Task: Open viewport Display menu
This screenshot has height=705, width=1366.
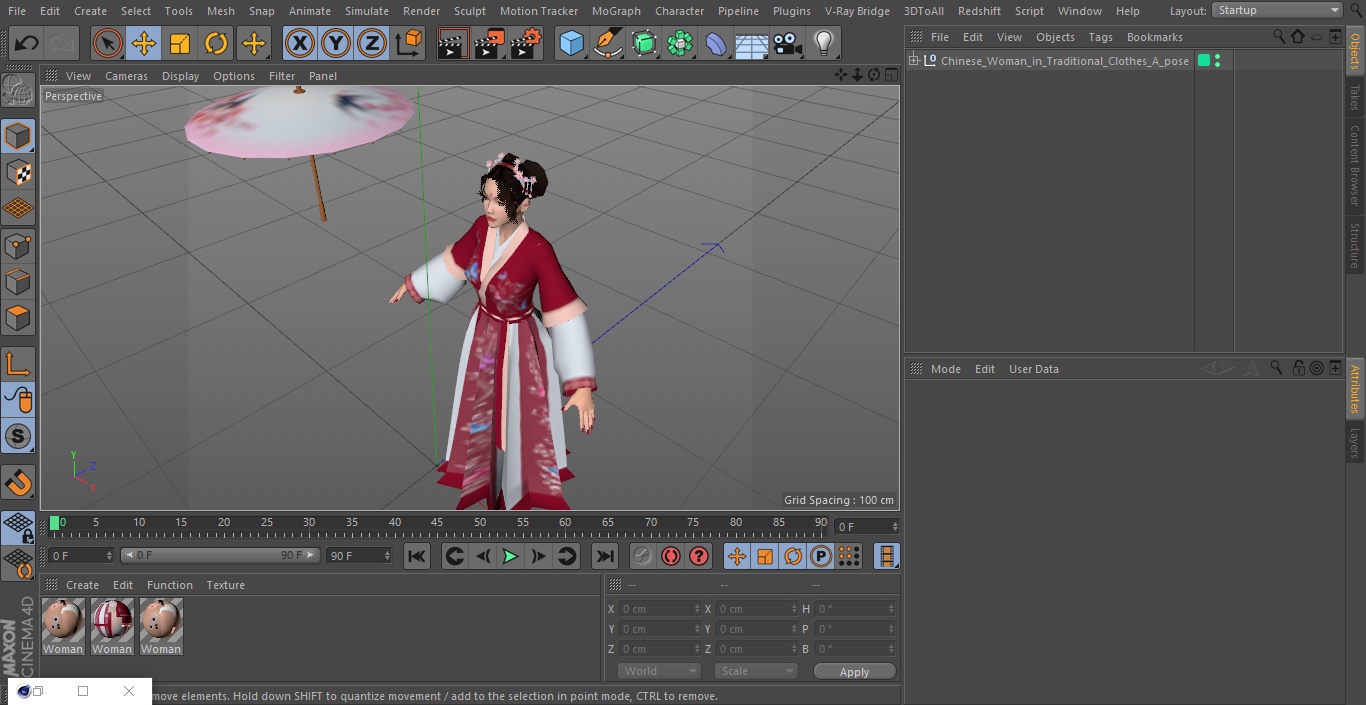Action: [180, 76]
